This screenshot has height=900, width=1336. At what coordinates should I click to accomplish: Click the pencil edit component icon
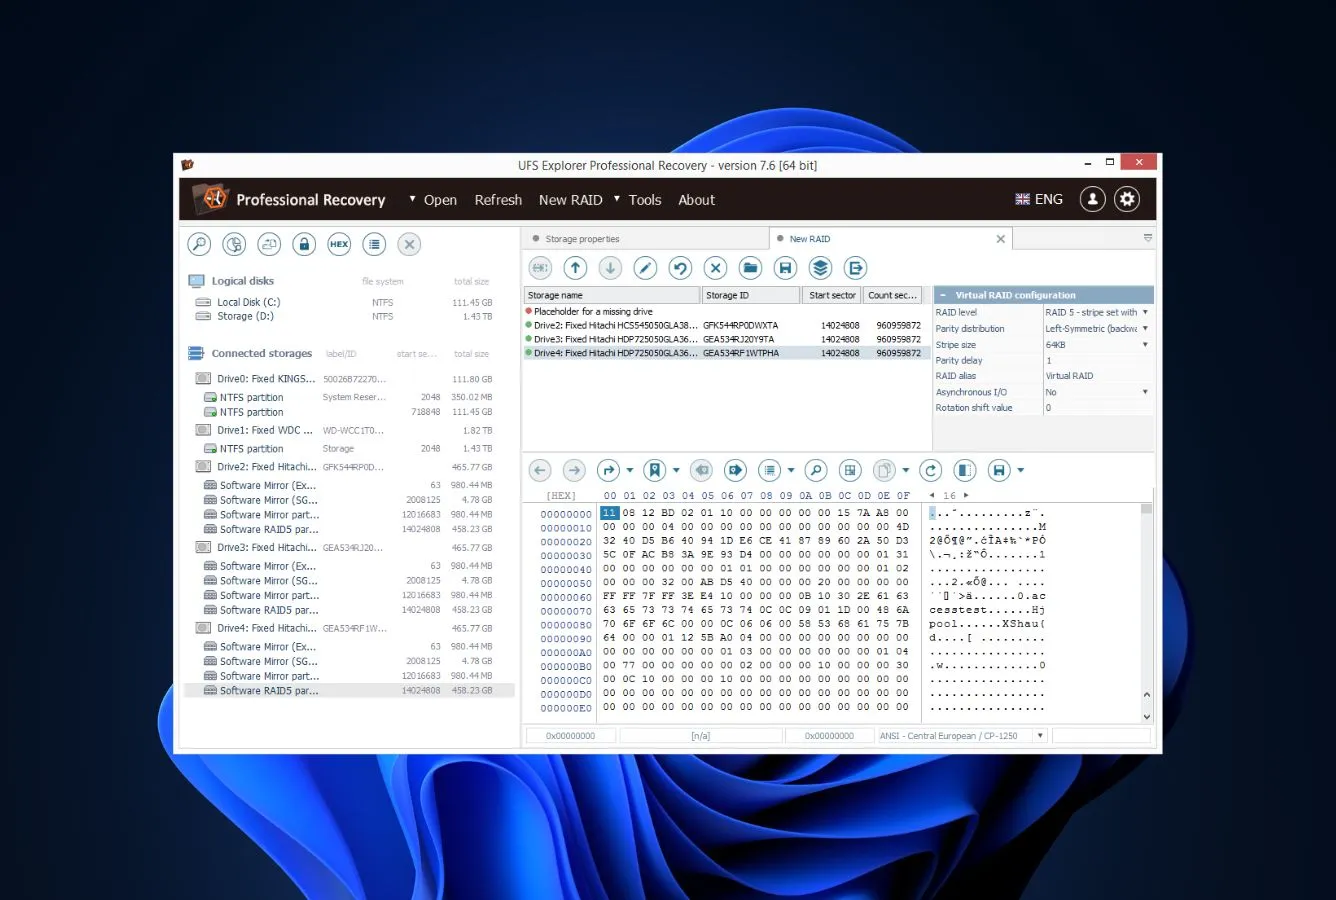coord(645,268)
